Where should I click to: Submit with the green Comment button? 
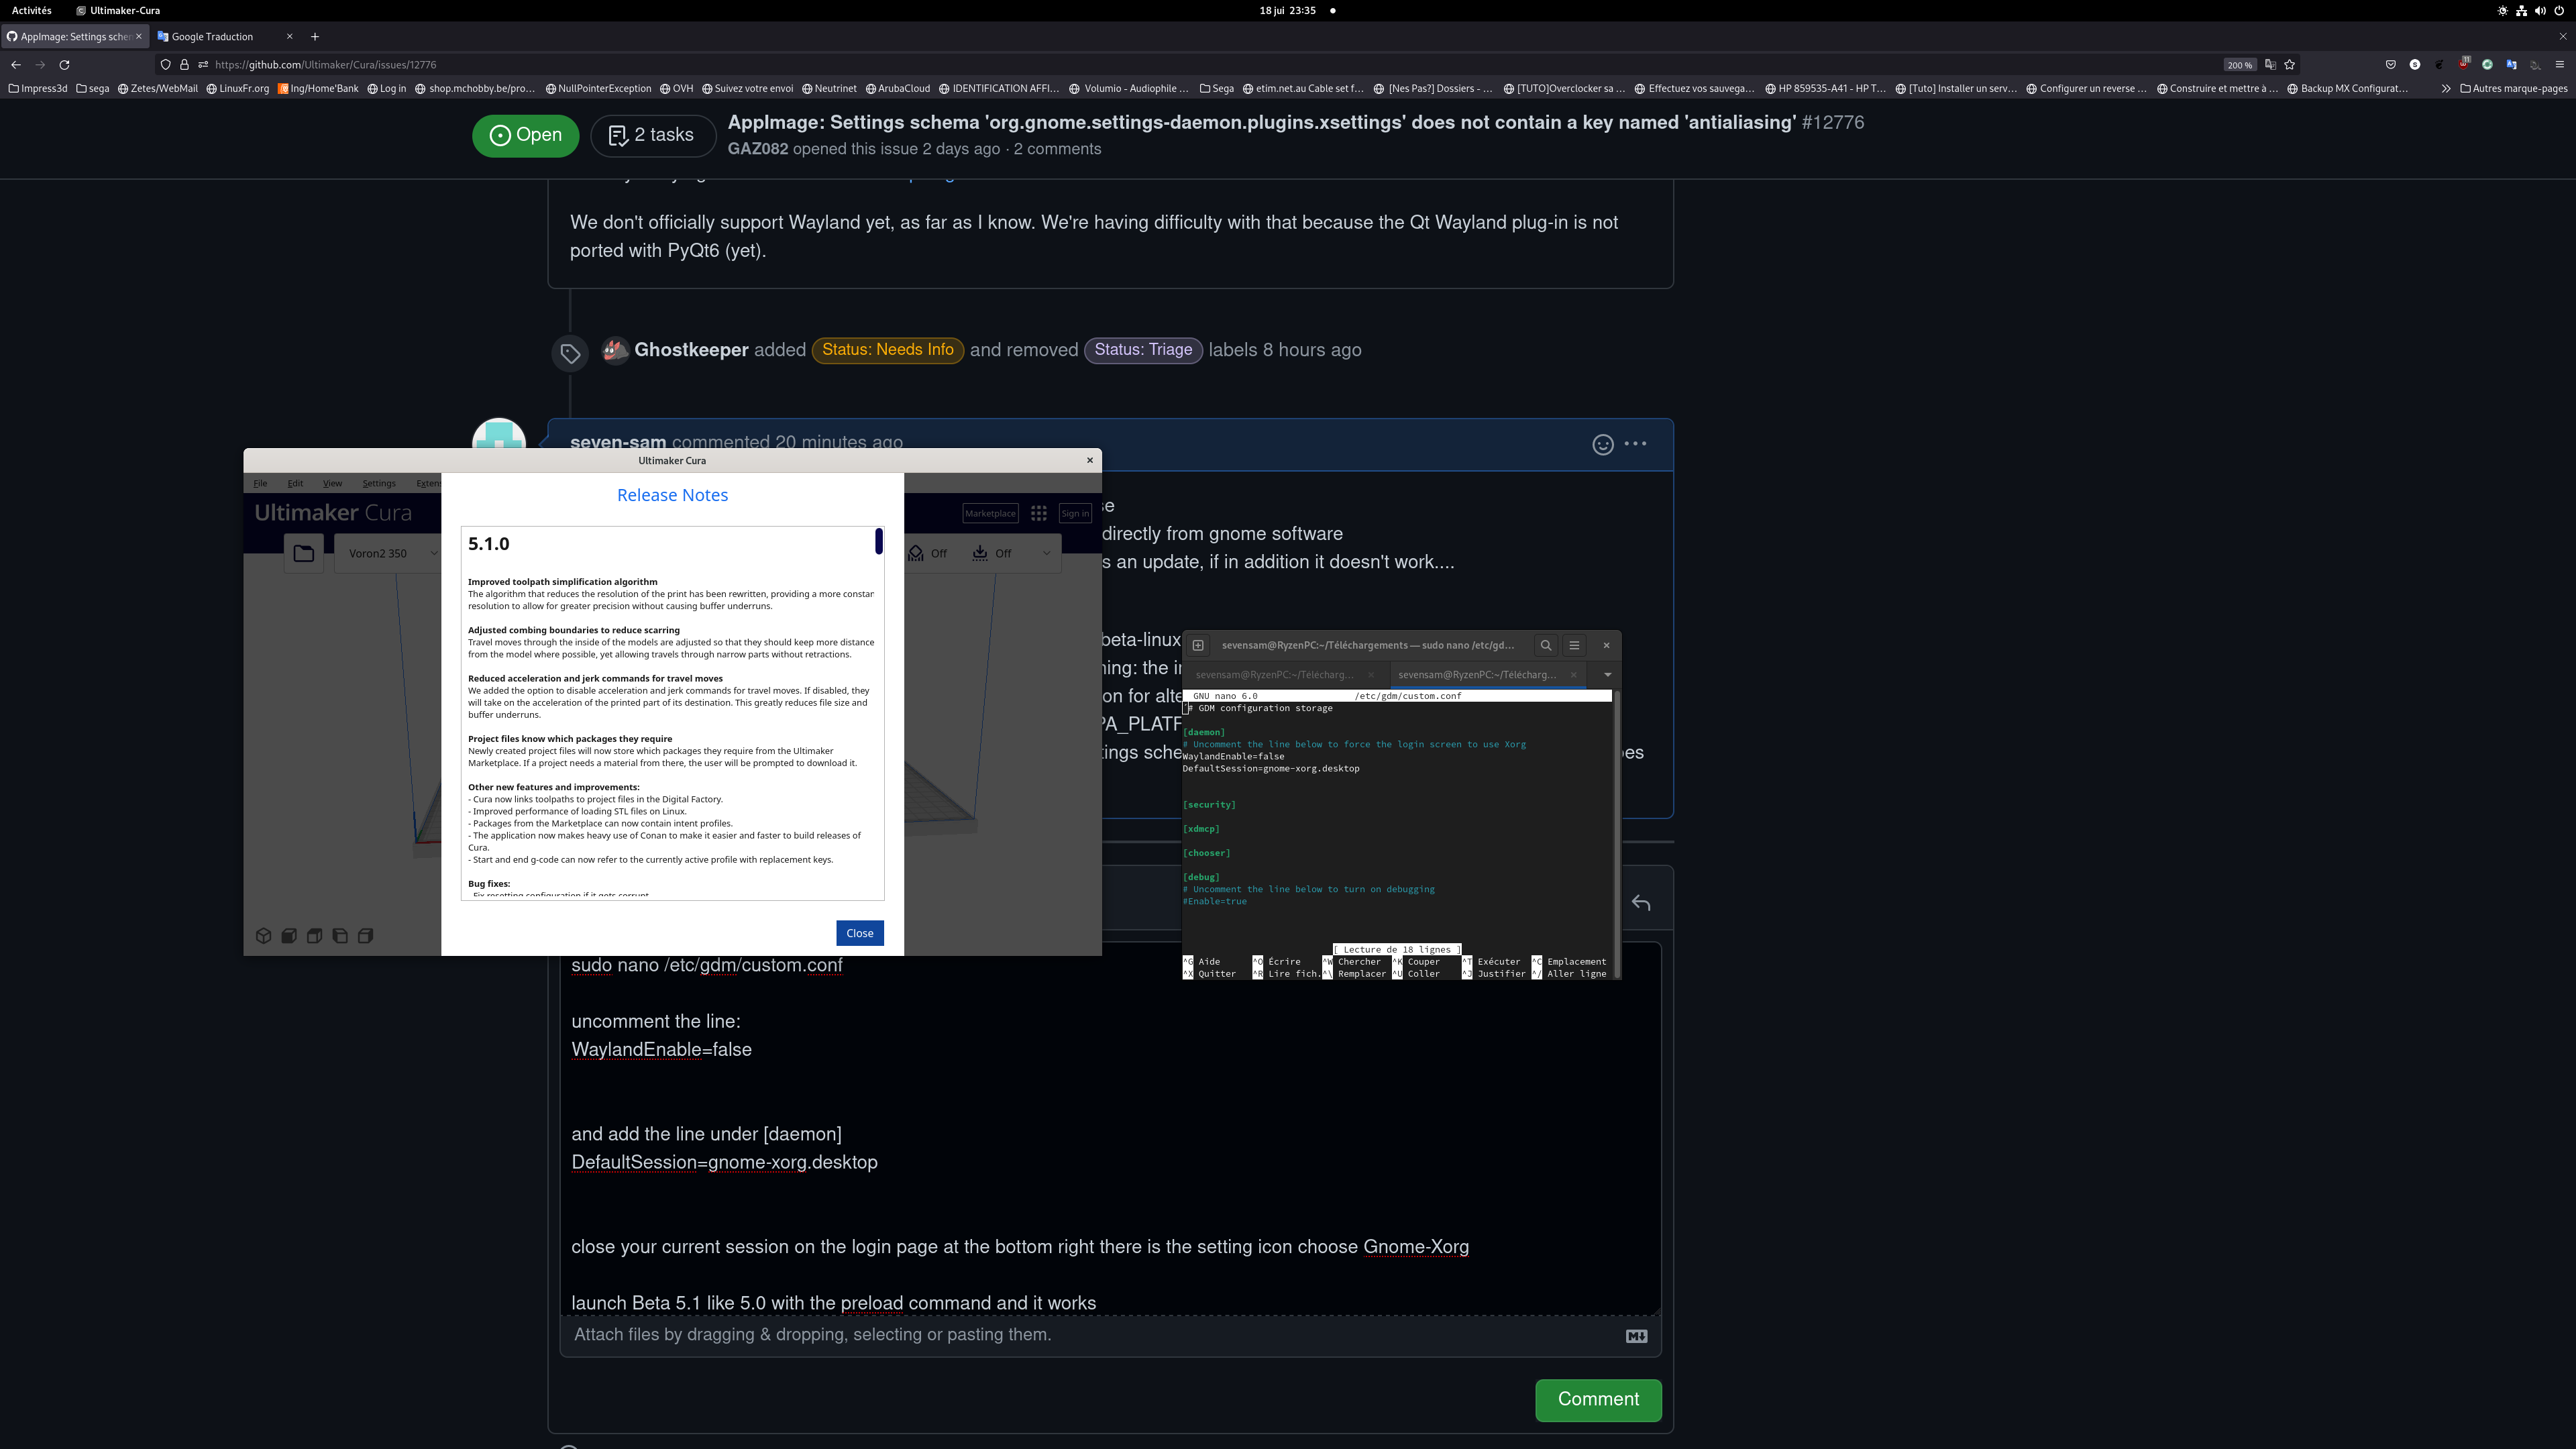[1597, 1400]
